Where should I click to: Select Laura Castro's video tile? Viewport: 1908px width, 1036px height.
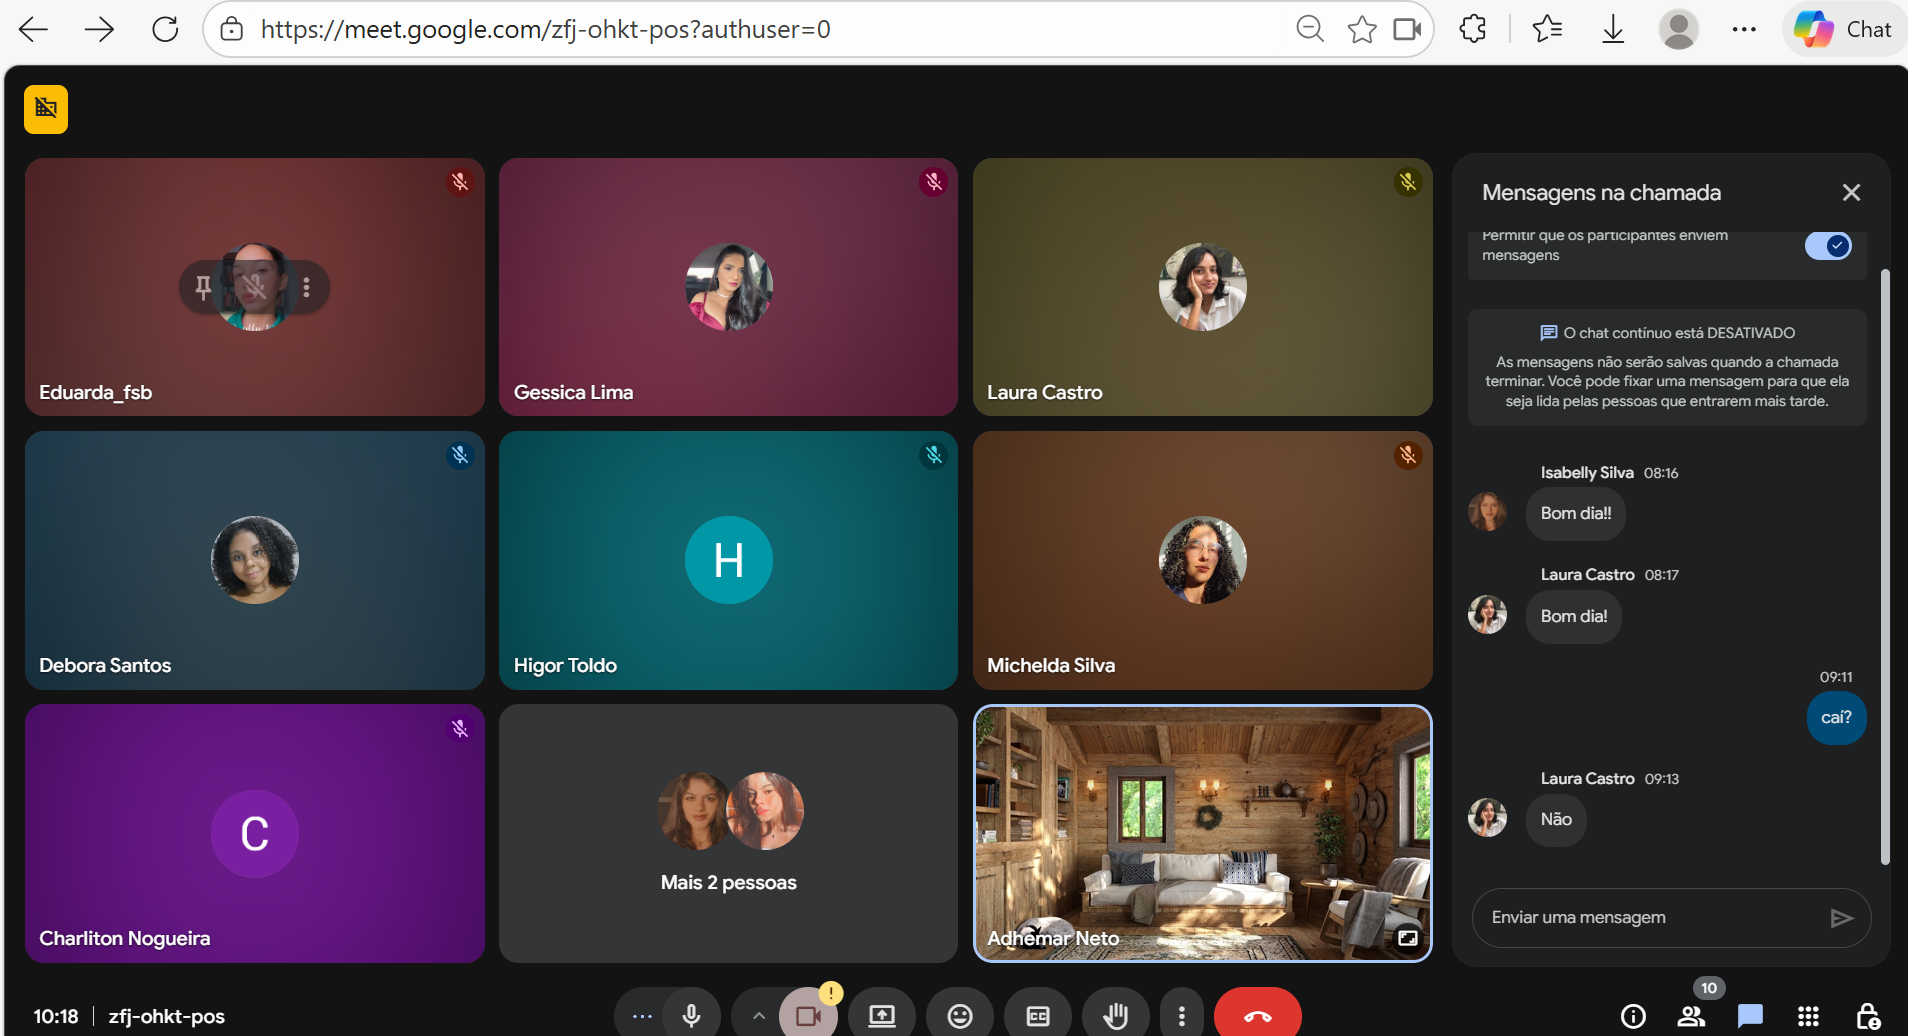(x=1202, y=287)
